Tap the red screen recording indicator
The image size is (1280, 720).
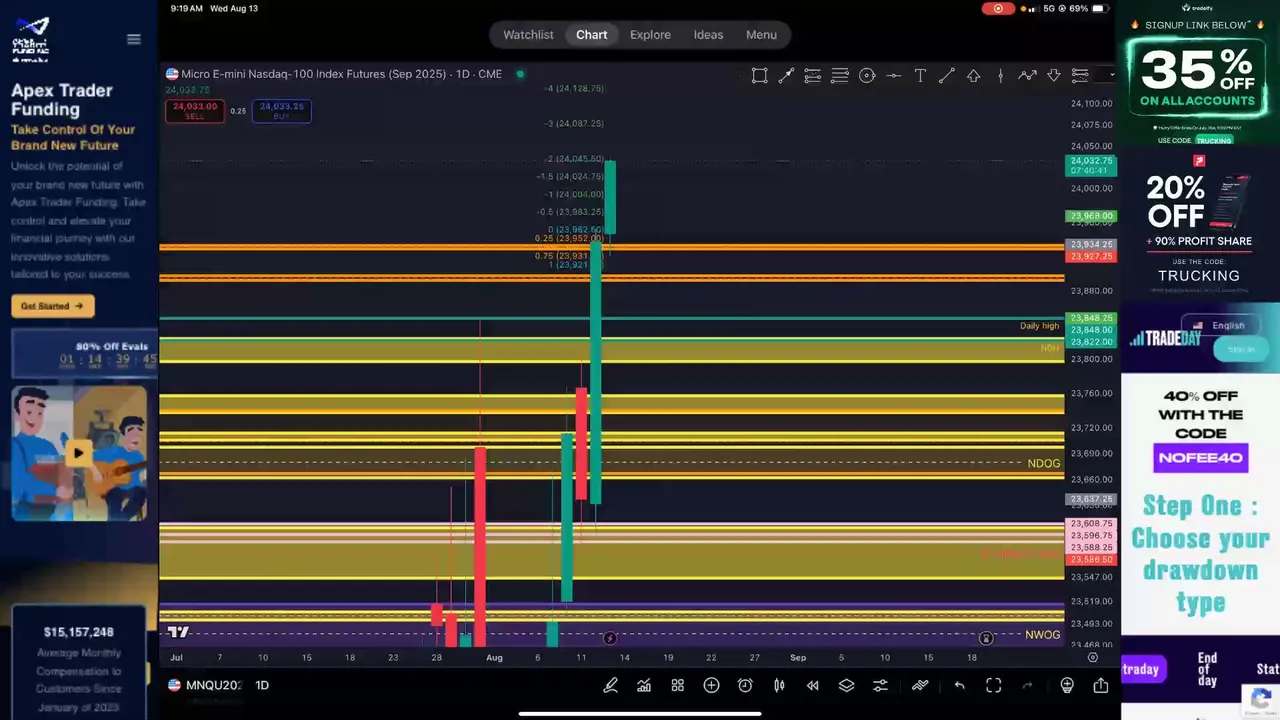click(997, 8)
